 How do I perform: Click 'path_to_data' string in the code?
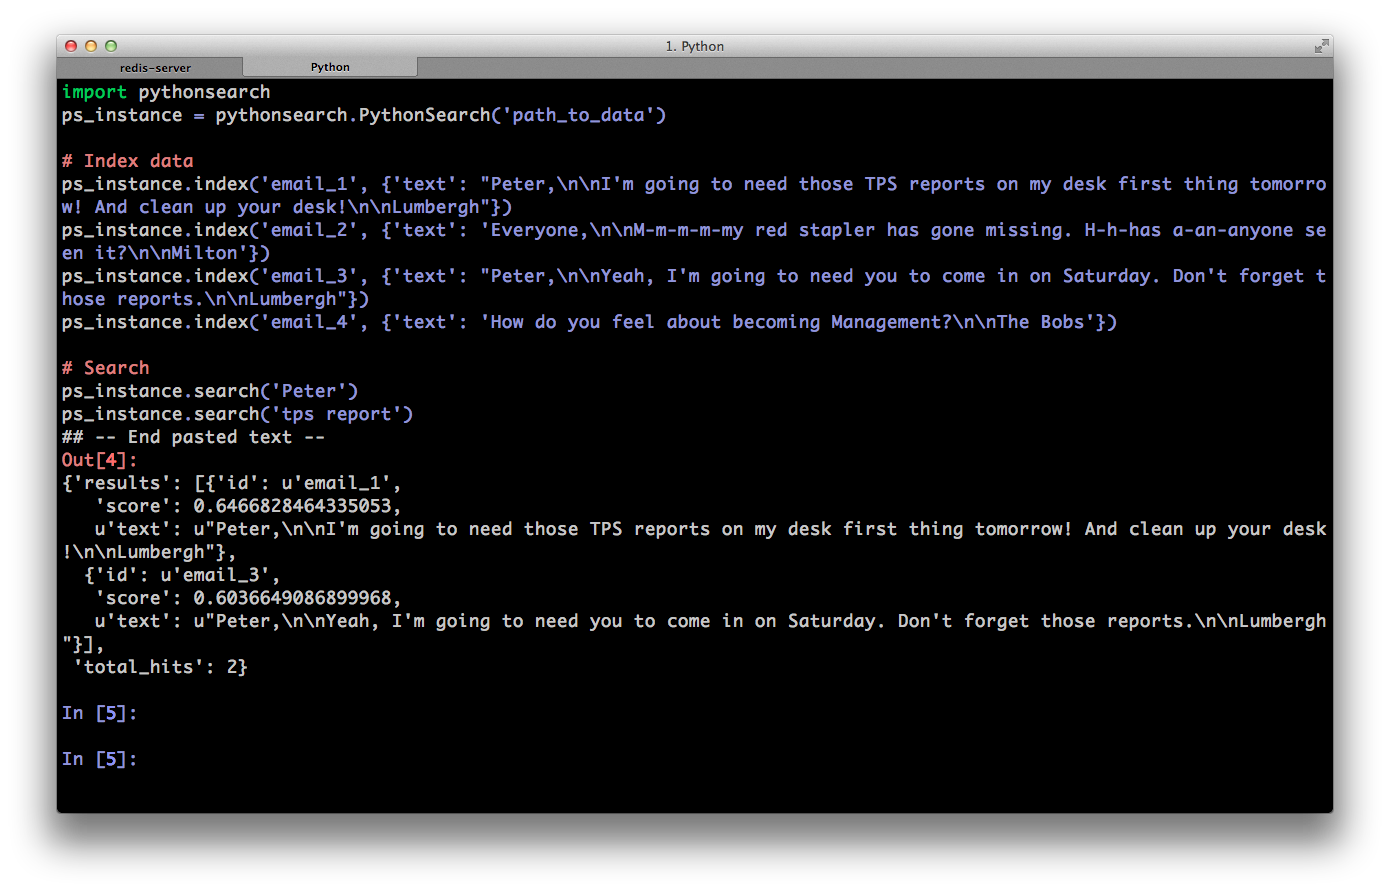(579, 115)
